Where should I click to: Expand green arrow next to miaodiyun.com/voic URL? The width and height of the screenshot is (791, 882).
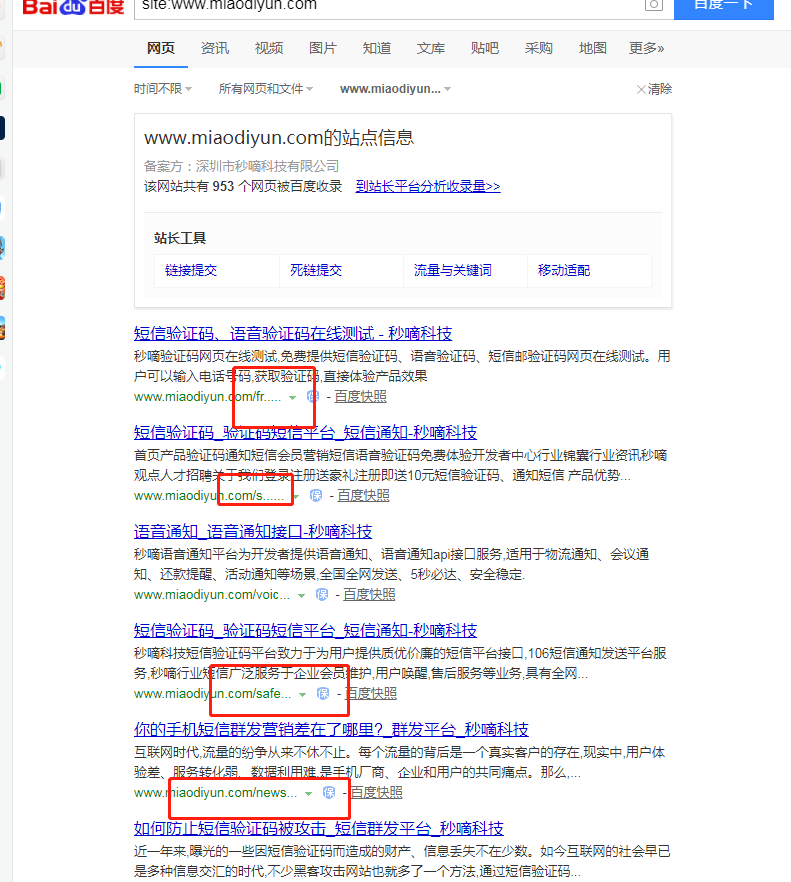click(x=302, y=595)
